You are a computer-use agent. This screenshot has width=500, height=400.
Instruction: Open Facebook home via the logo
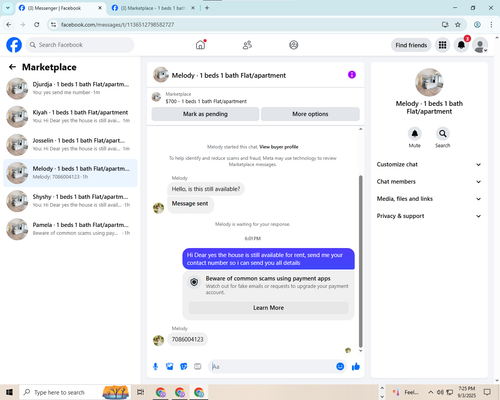coord(14,45)
